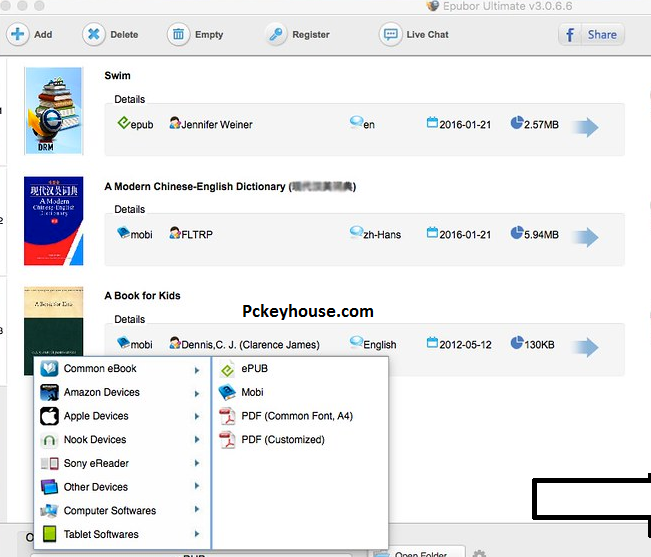
Task: Click the Dennis, C. J. author entry
Action: (x=245, y=344)
